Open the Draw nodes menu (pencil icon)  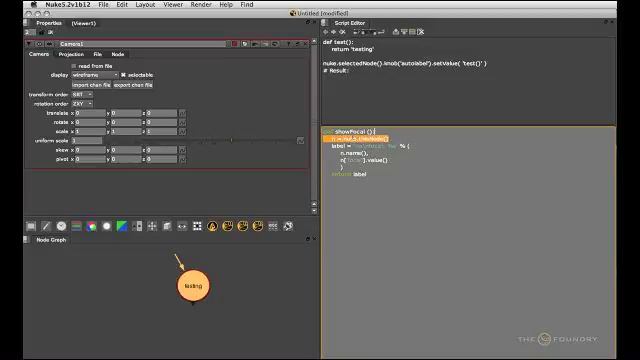[x=46, y=226]
